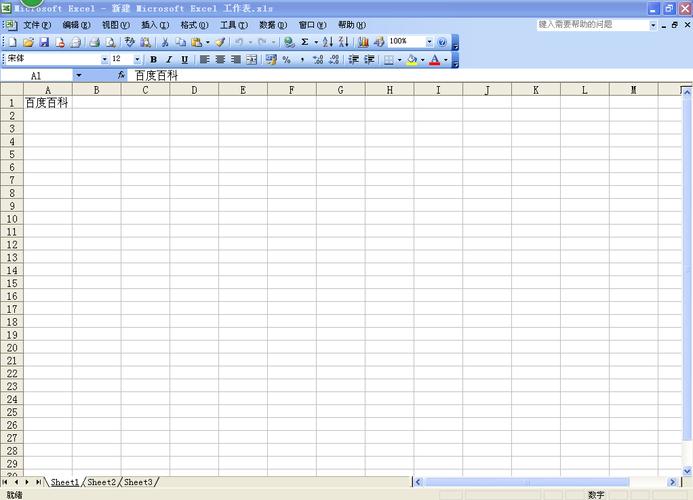Image resolution: width=693 pixels, height=500 pixels.
Task: Open the 插入 (Insert) menu
Action: 155,25
